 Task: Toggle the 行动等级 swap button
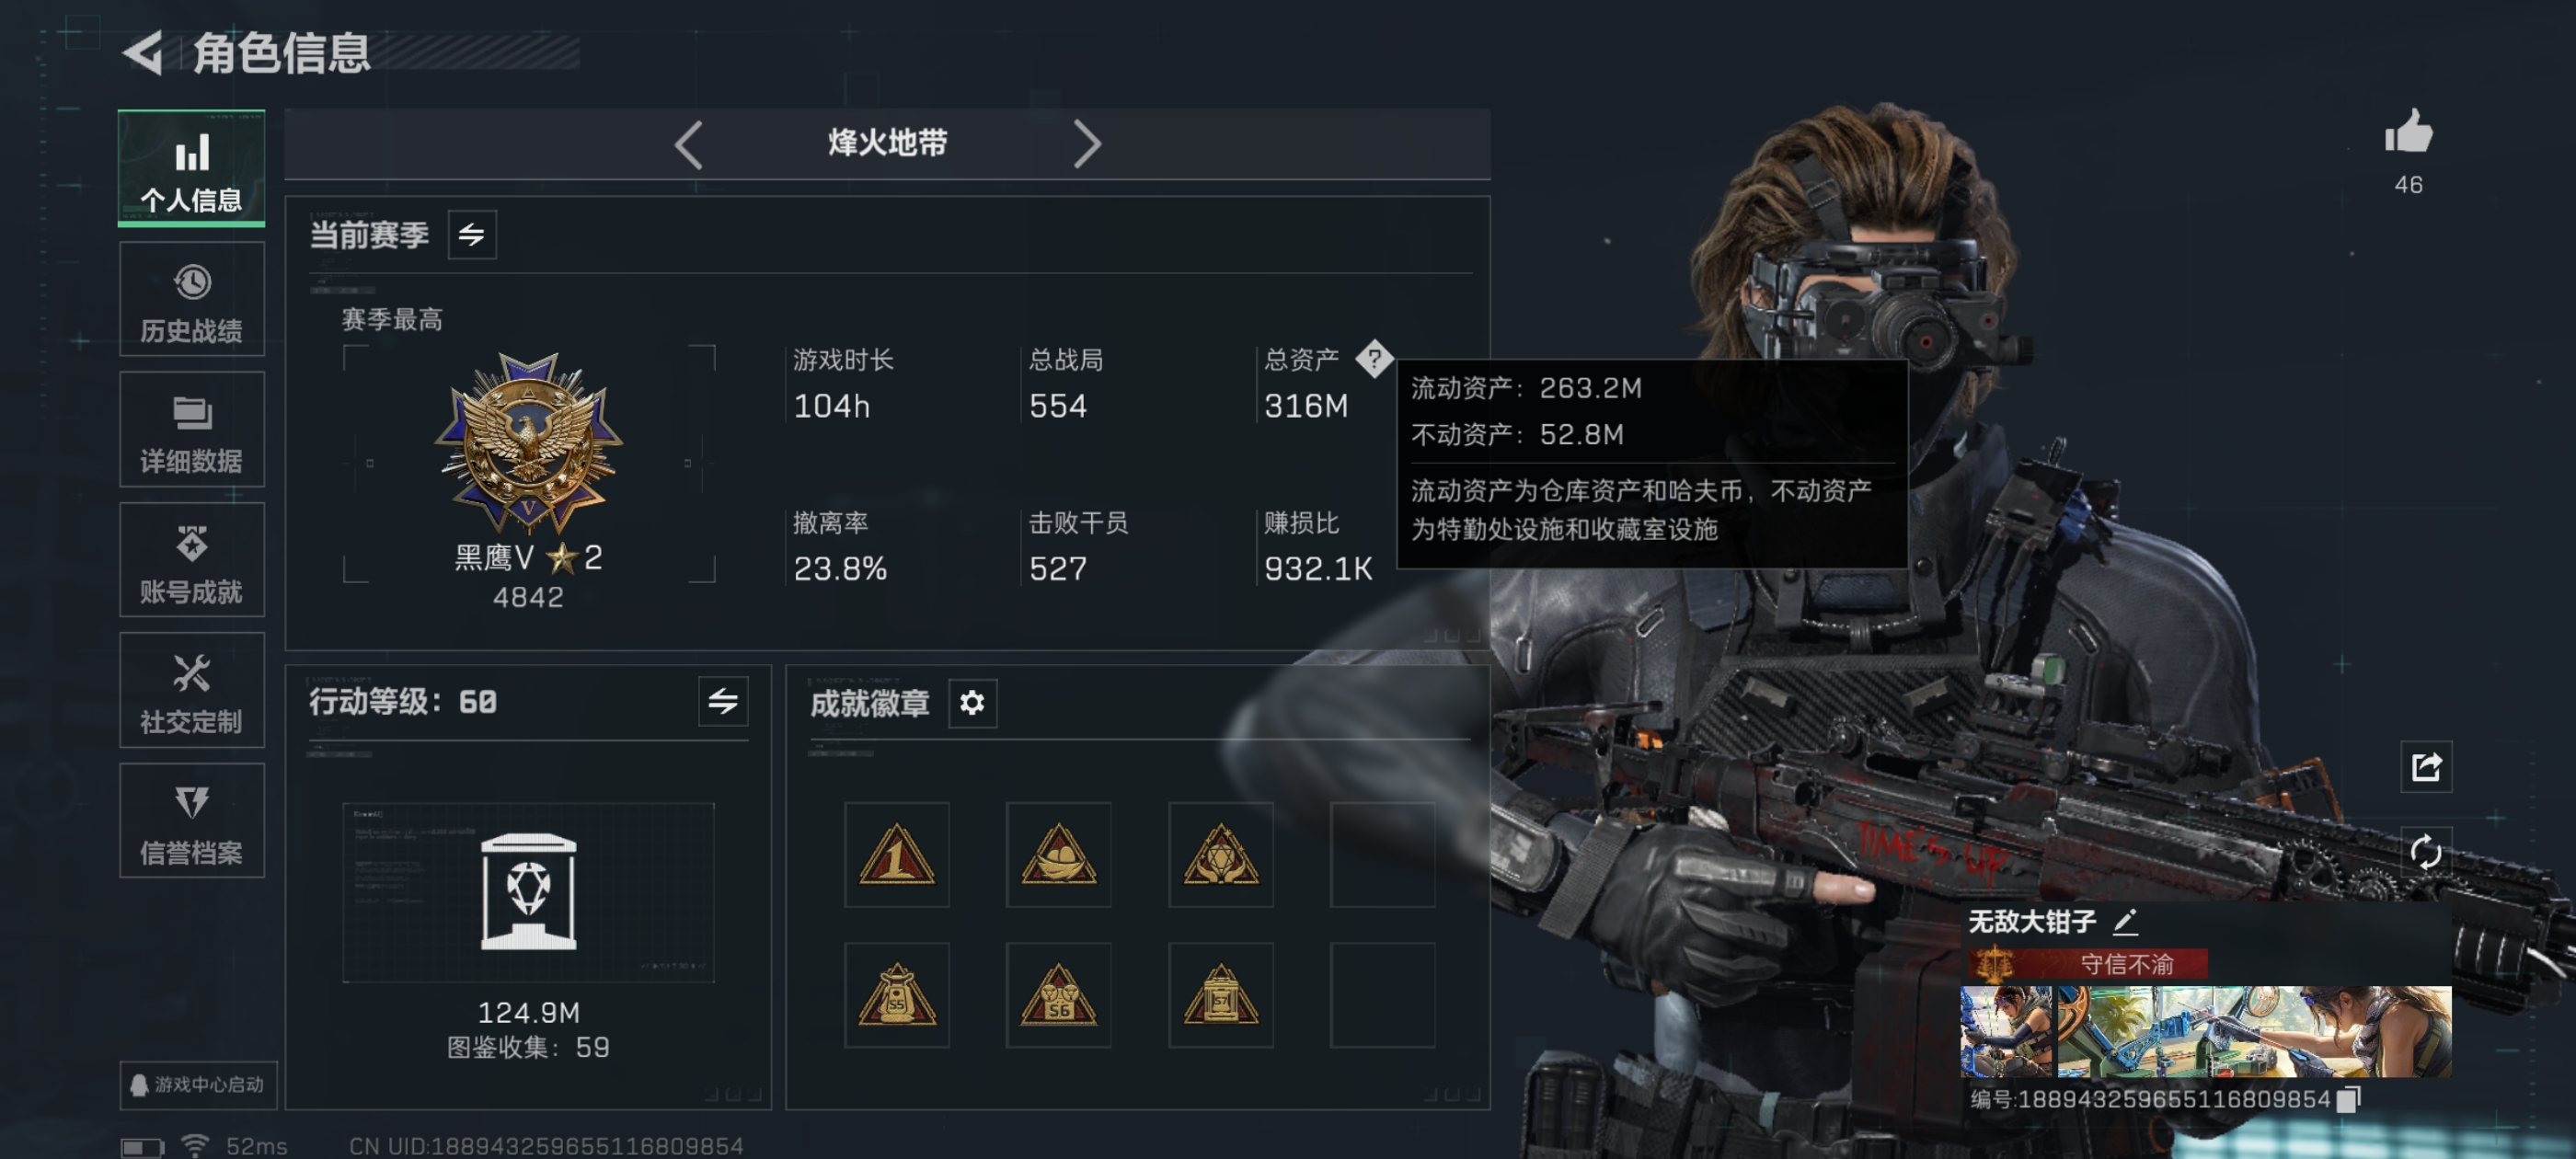point(723,701)
